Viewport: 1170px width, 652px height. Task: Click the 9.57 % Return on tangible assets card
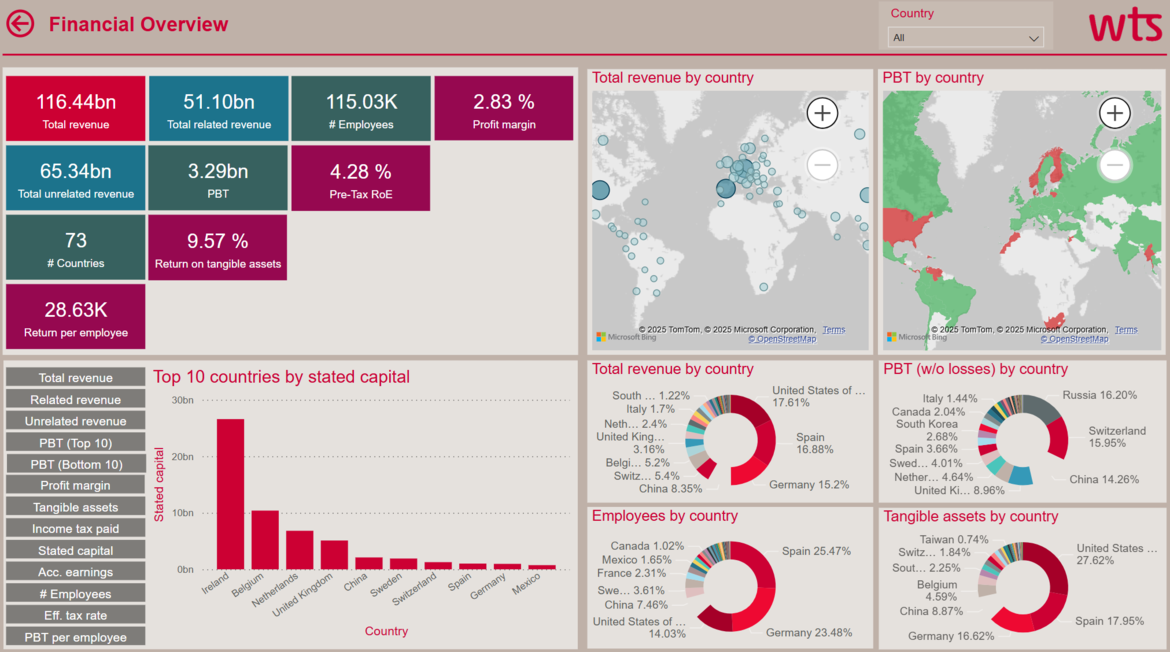pyautogui.click(x=218, y=248)
